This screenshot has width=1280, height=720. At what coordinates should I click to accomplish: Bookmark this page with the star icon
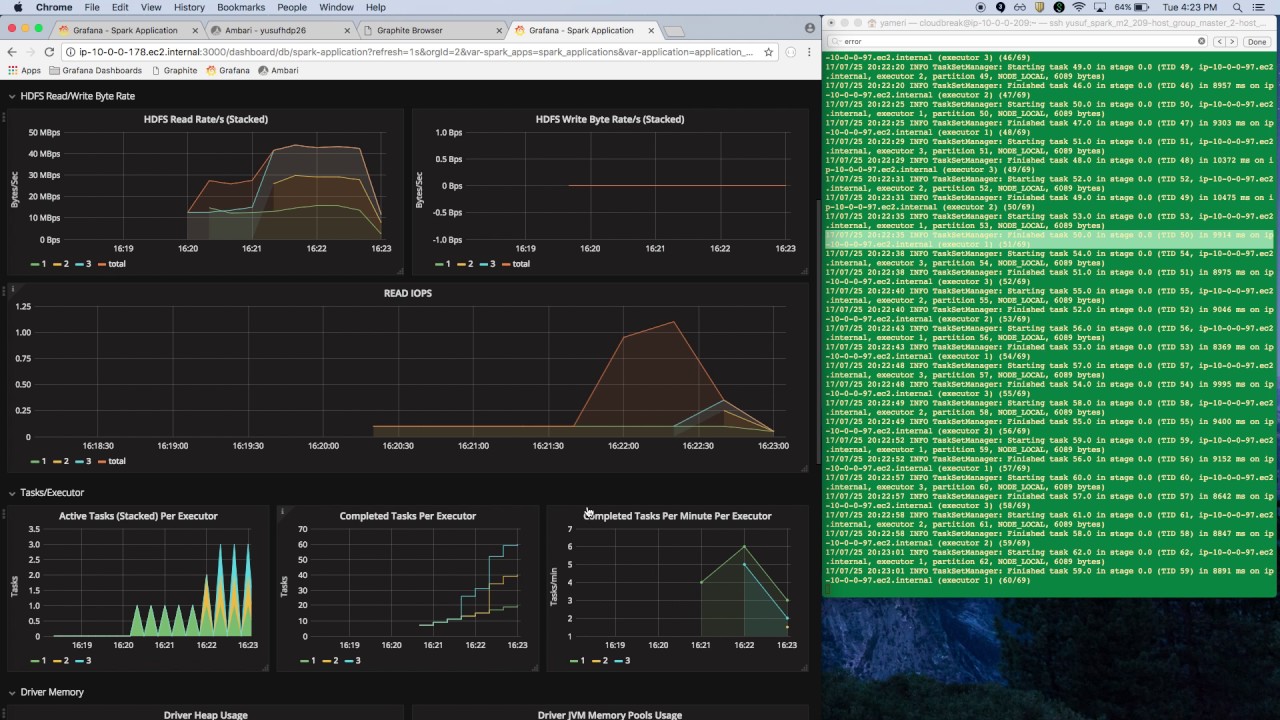768,52
